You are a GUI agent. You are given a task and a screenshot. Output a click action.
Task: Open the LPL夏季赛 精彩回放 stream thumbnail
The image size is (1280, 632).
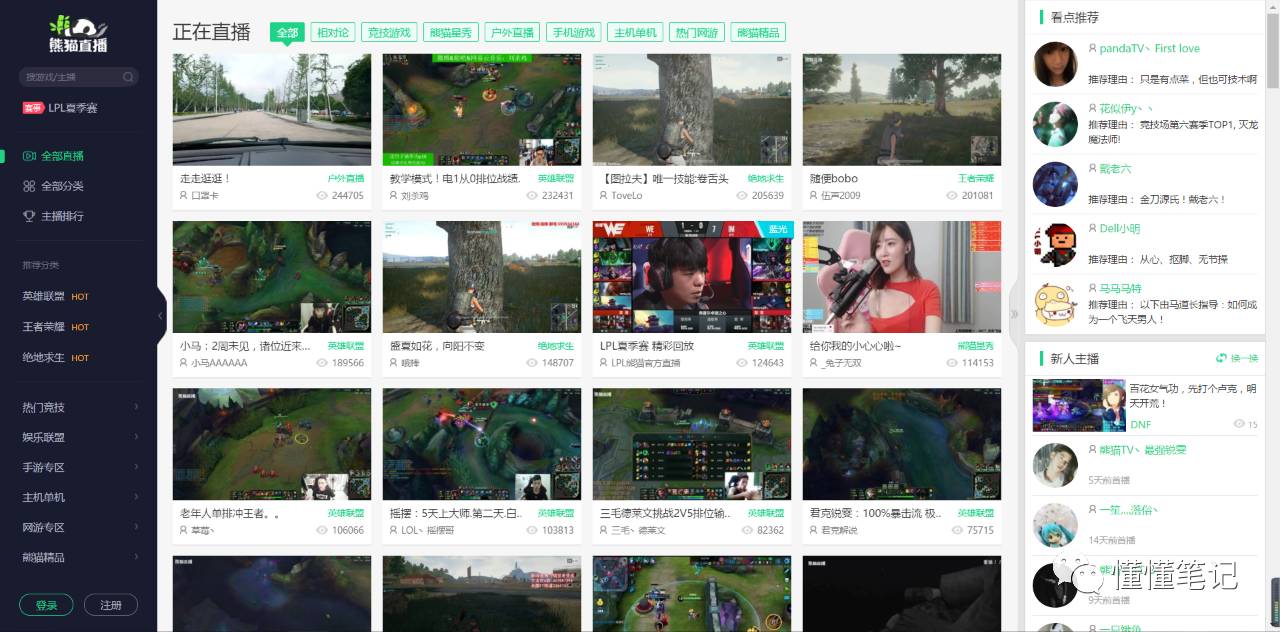(692, 277)
